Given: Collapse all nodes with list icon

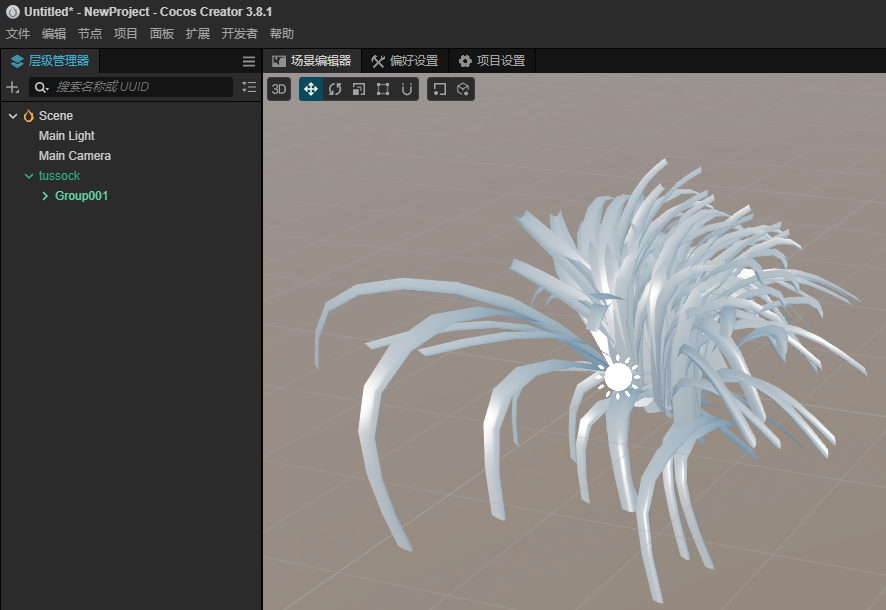Looking at the screenshot, I should pos(249,87).
